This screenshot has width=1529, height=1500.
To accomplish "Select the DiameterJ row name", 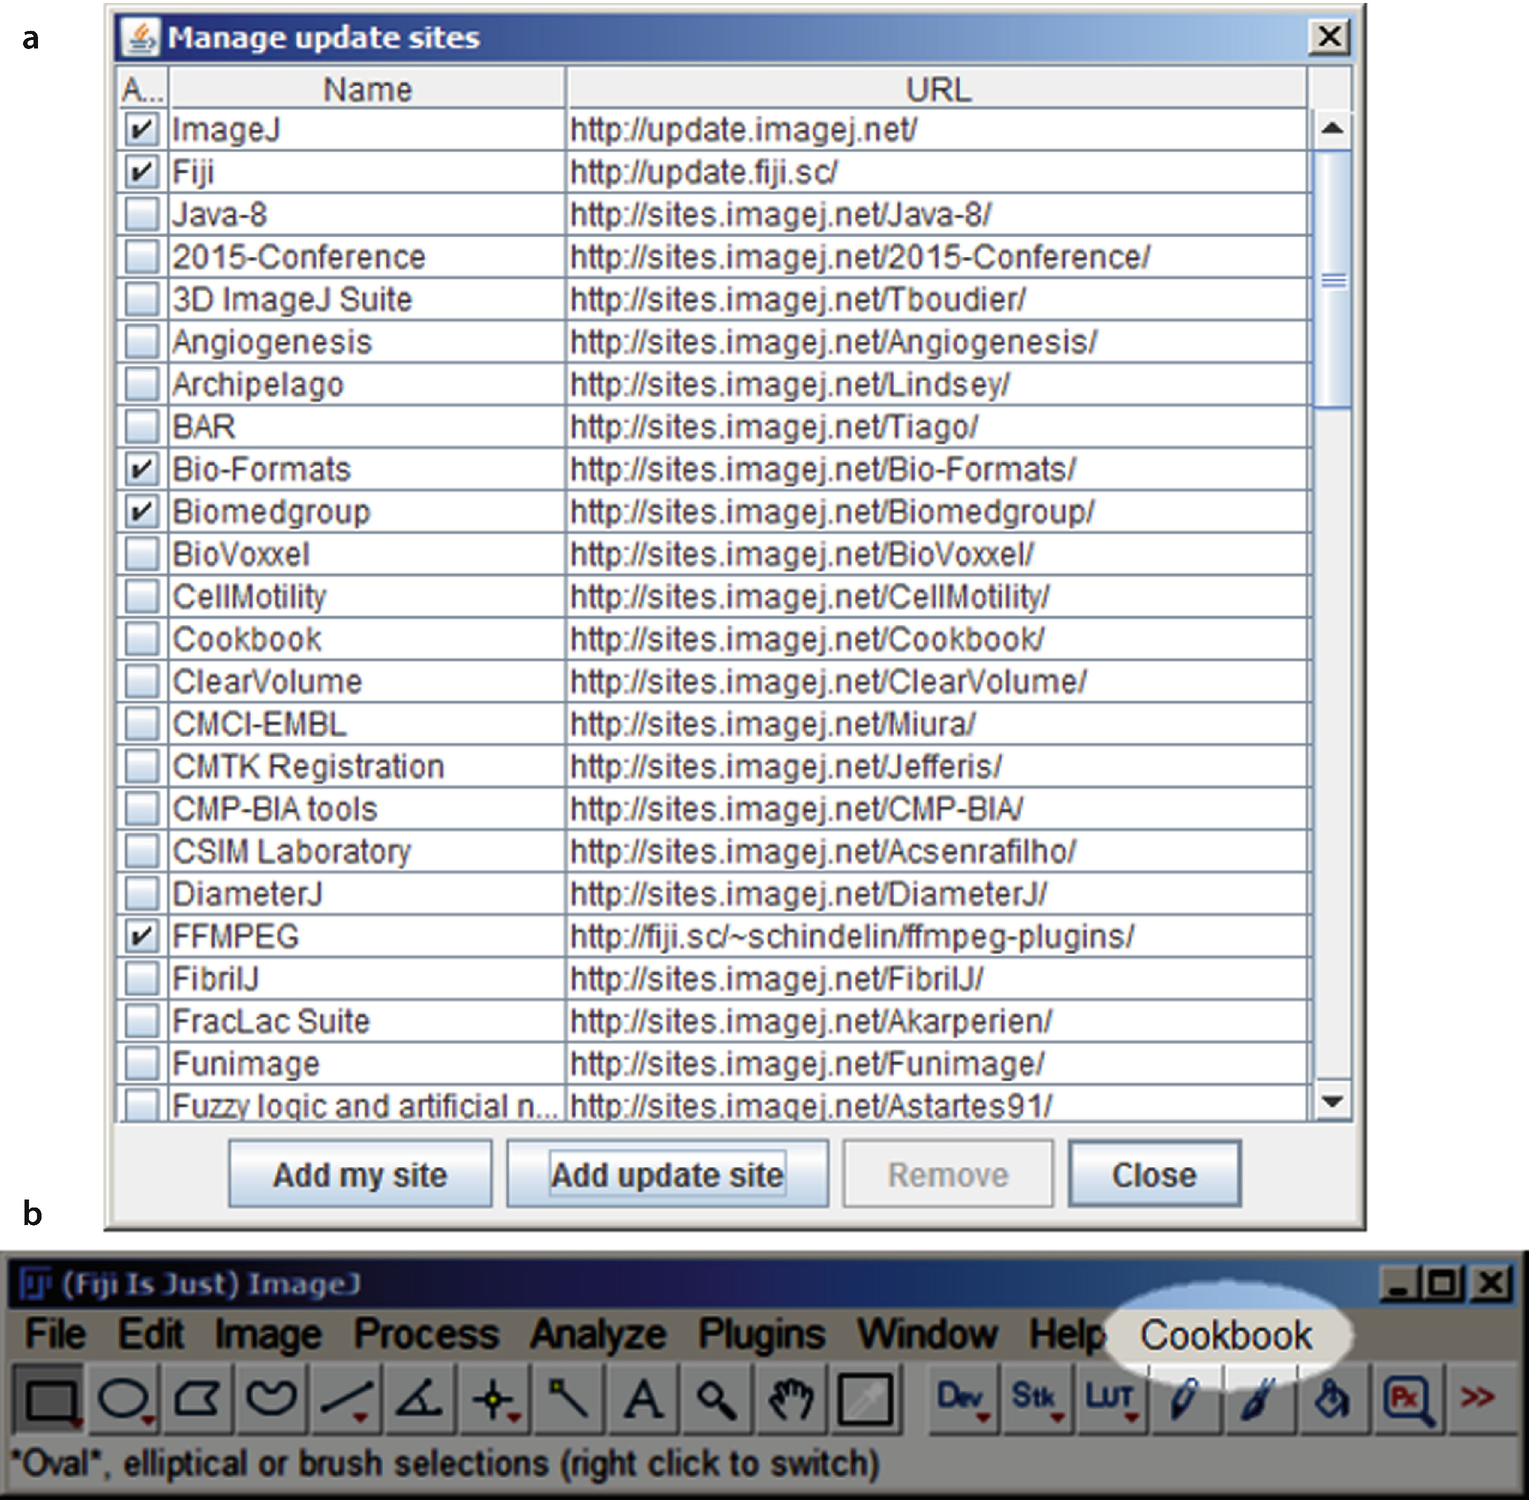I will pos(248,894).
